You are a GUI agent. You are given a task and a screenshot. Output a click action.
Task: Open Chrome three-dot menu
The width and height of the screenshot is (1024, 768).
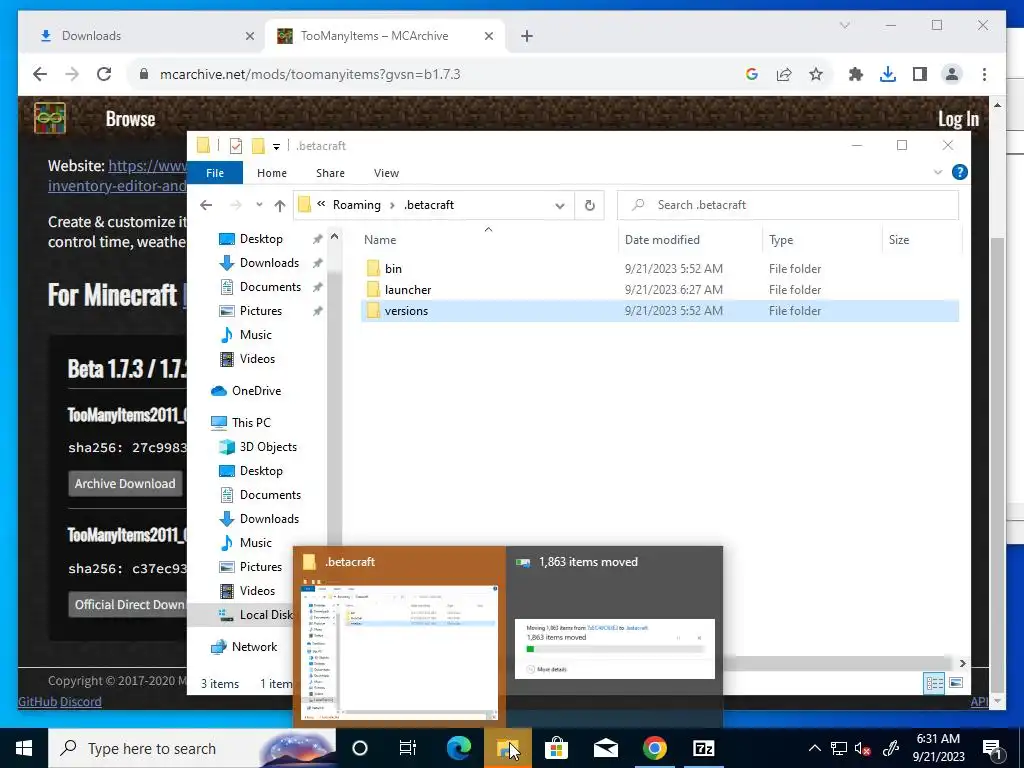984,74
